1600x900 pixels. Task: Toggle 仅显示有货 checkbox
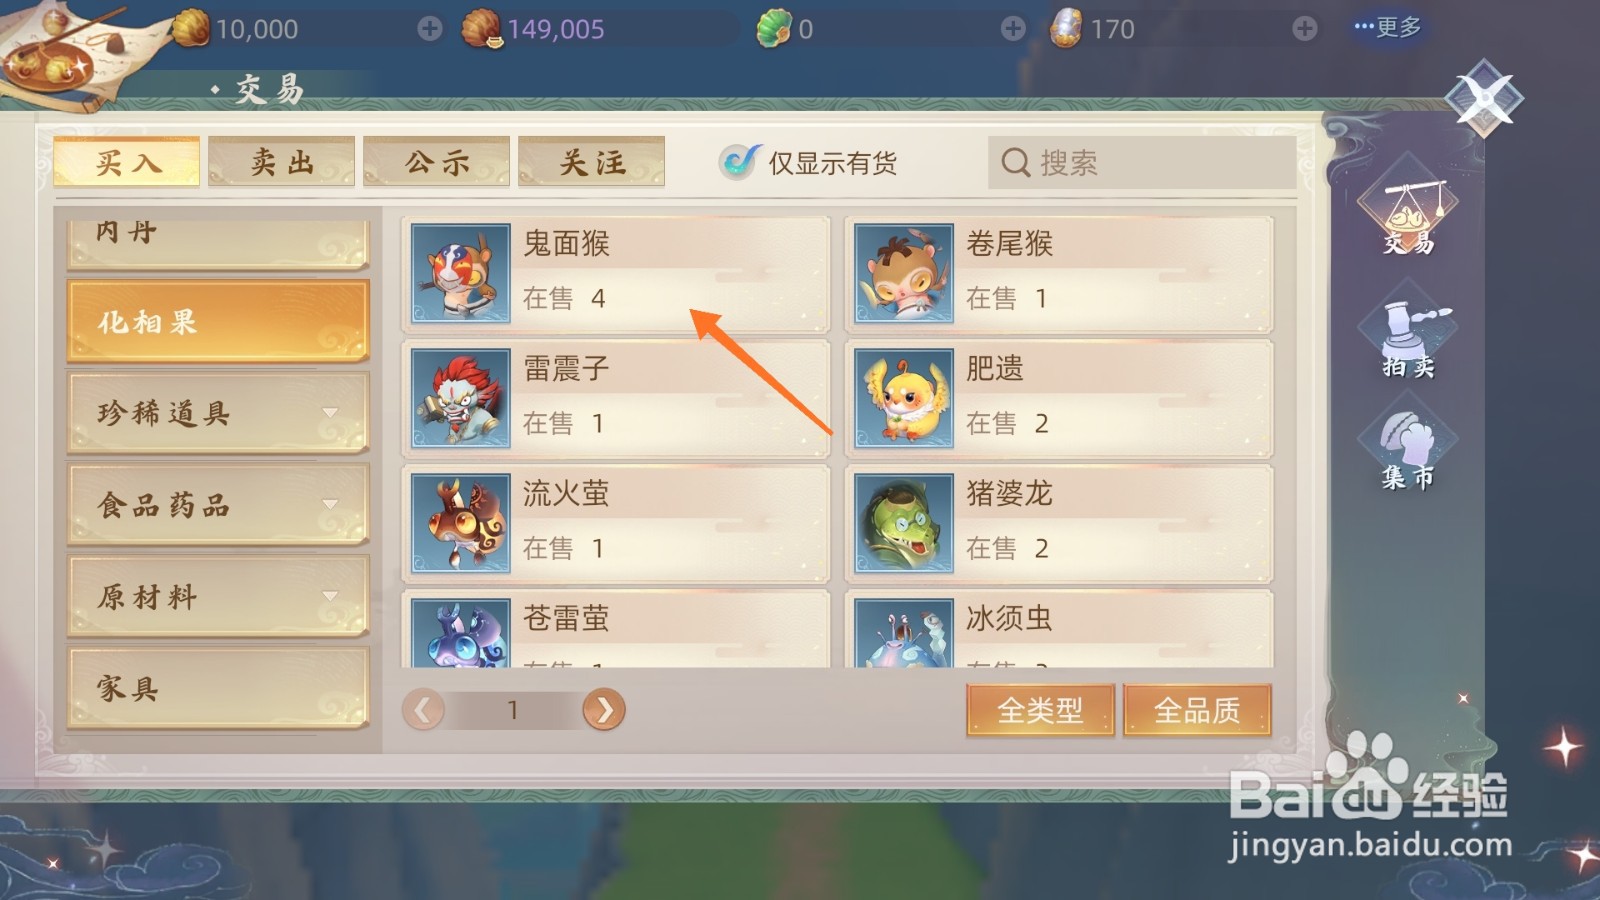coord(739,161)
